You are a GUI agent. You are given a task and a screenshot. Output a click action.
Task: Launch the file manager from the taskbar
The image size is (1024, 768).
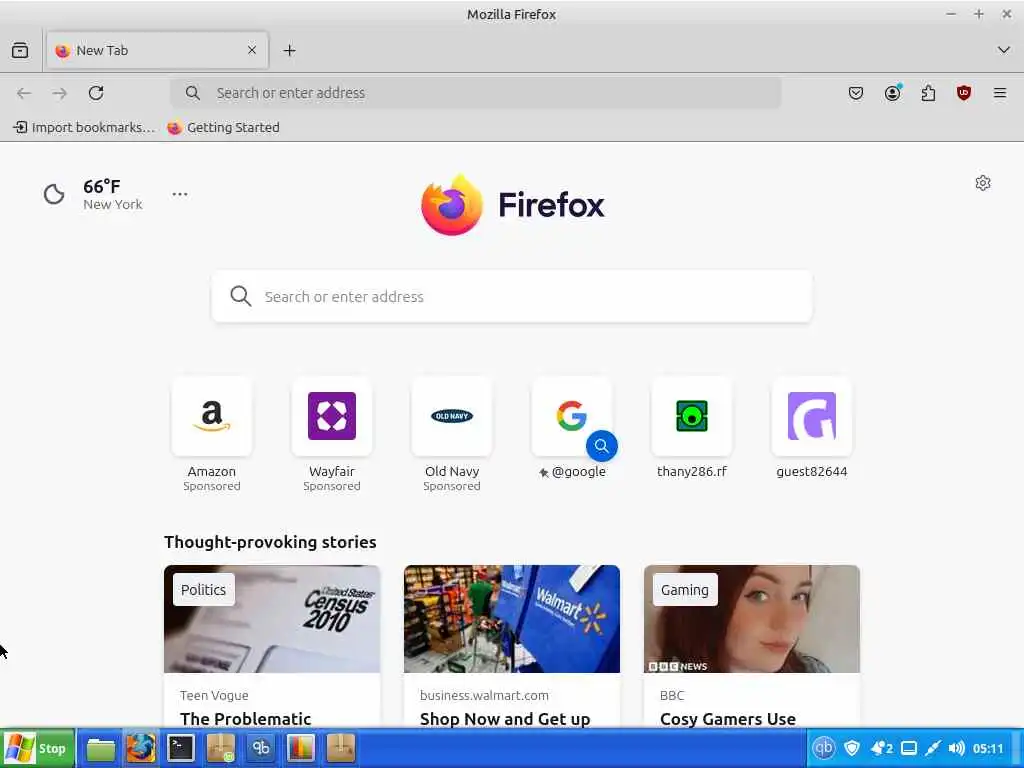[x=101, y=748]
